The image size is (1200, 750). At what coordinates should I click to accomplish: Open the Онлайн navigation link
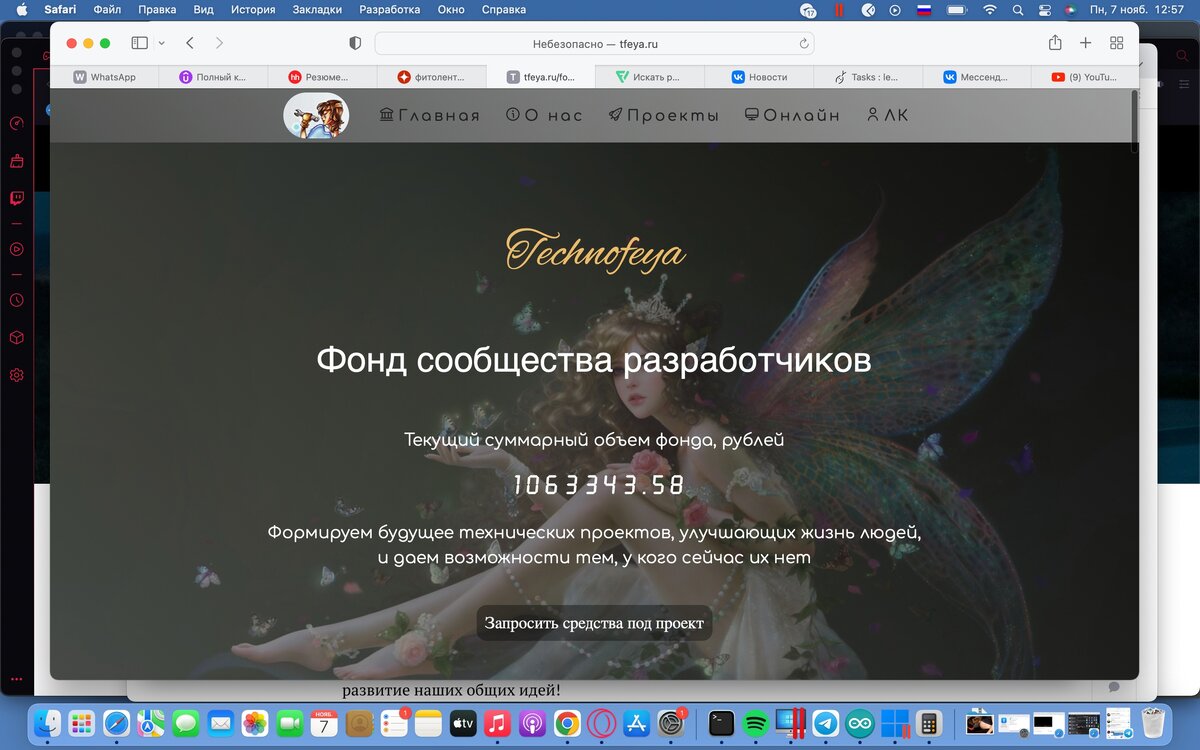(x=793, y=116)
